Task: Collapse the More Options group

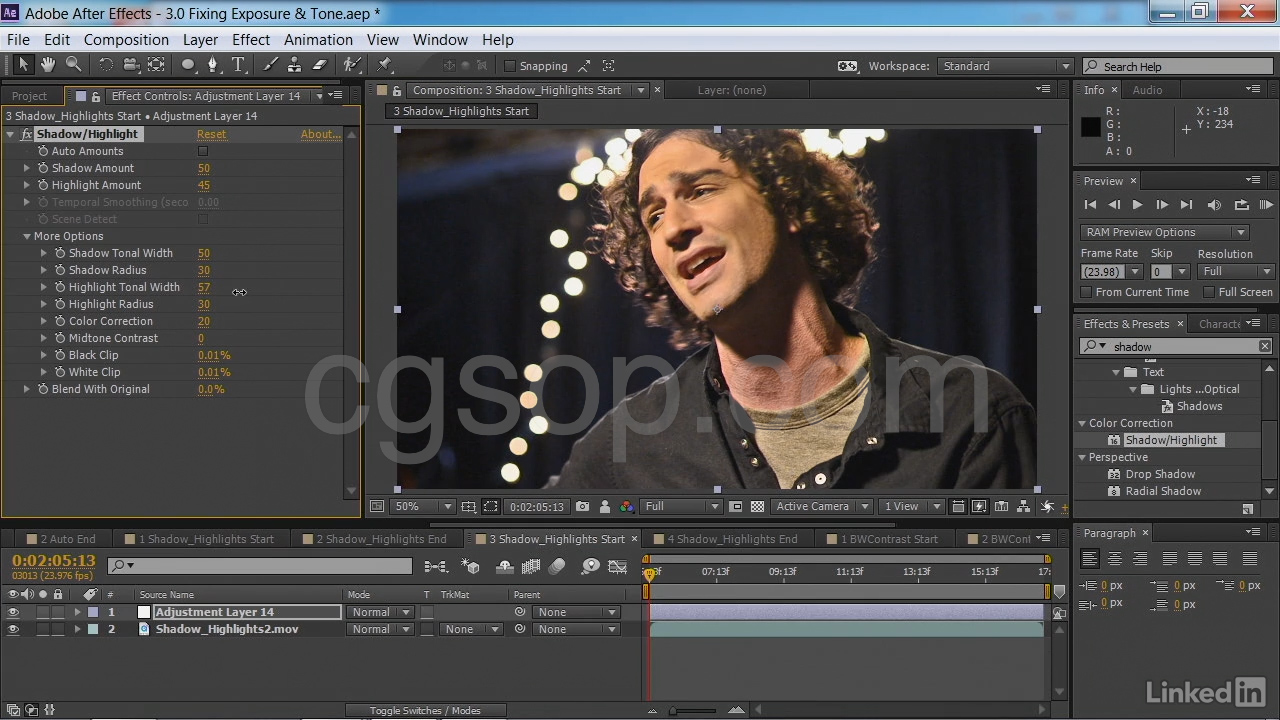Action: tap(27, 236)
